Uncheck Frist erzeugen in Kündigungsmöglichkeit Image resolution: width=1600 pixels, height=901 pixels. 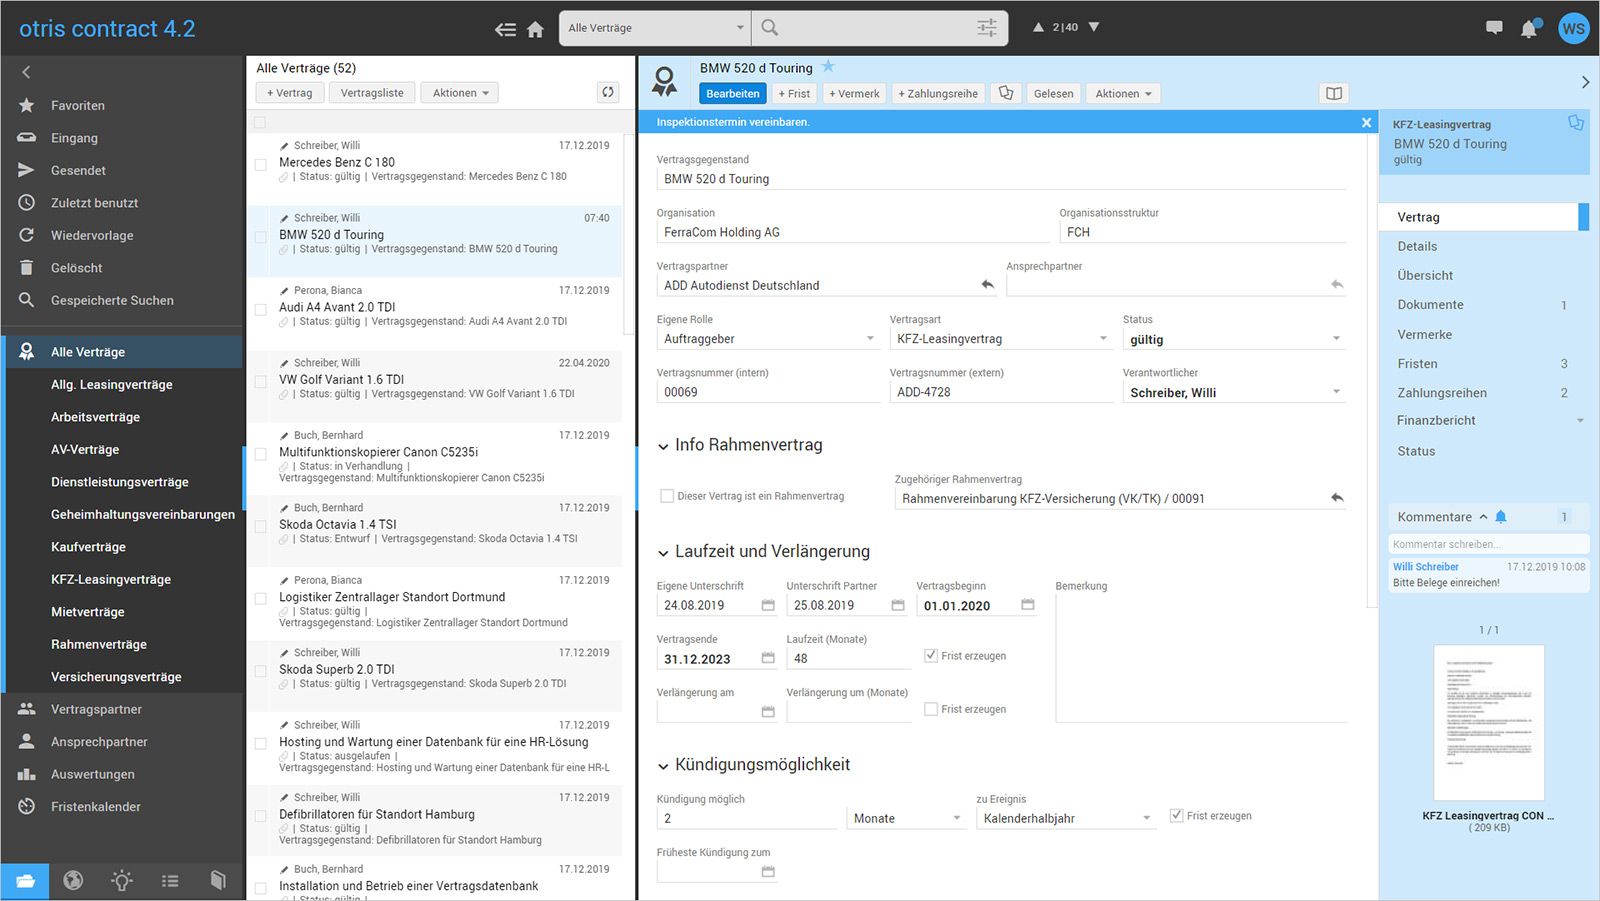point(1177,816)
